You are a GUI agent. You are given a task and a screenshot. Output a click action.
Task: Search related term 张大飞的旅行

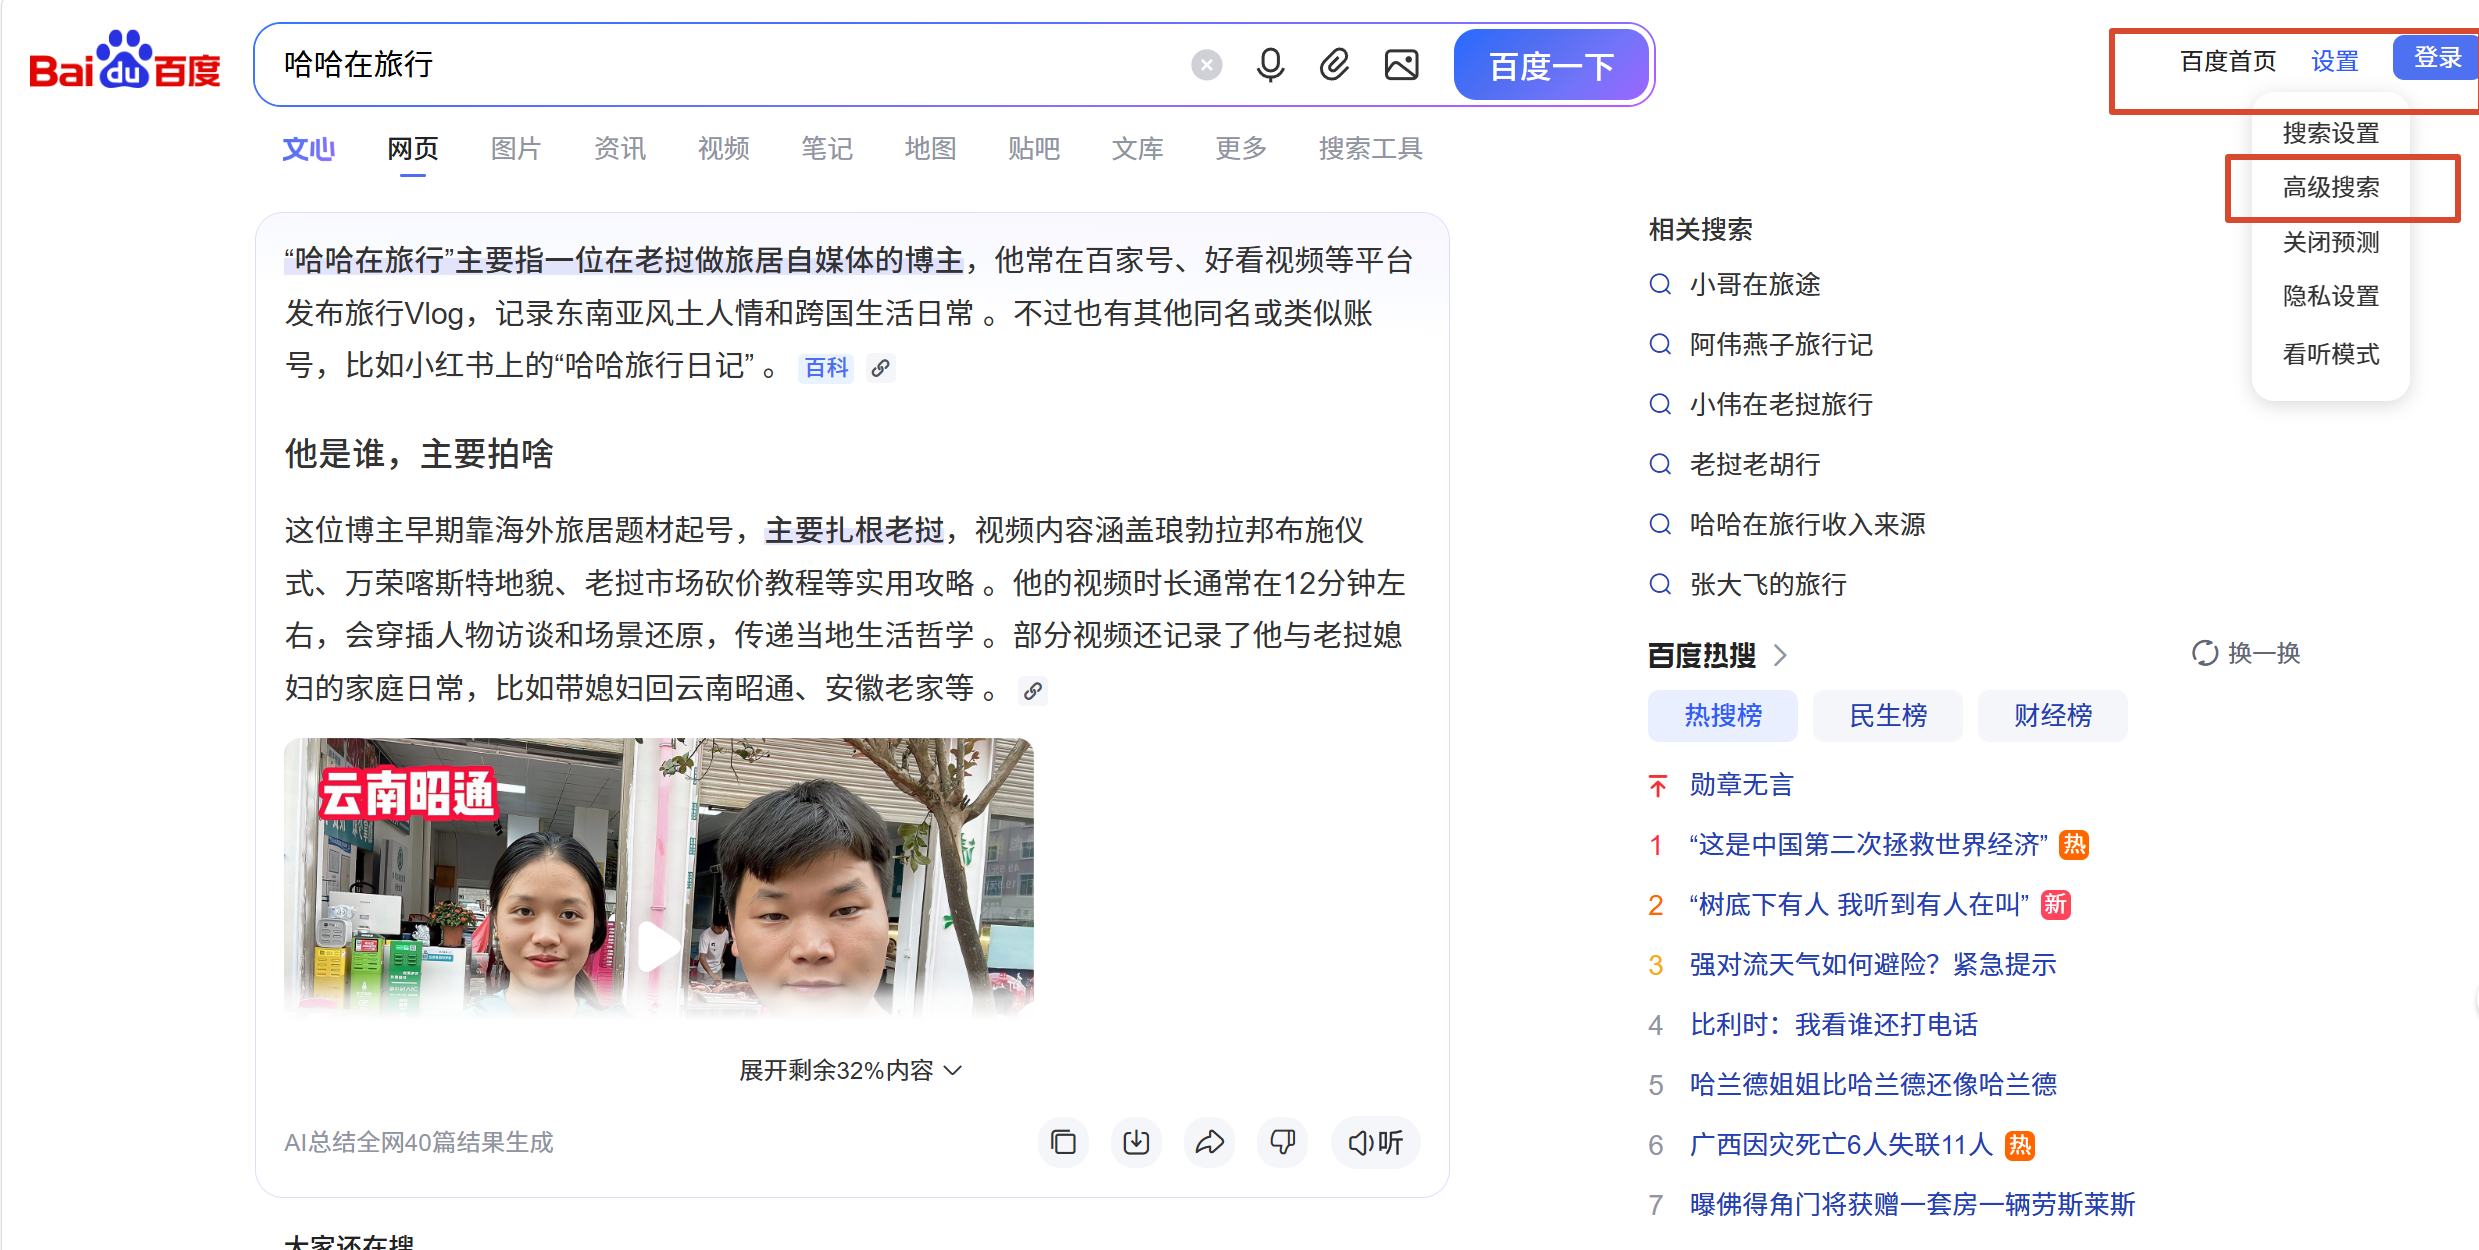pos(1768,585)
